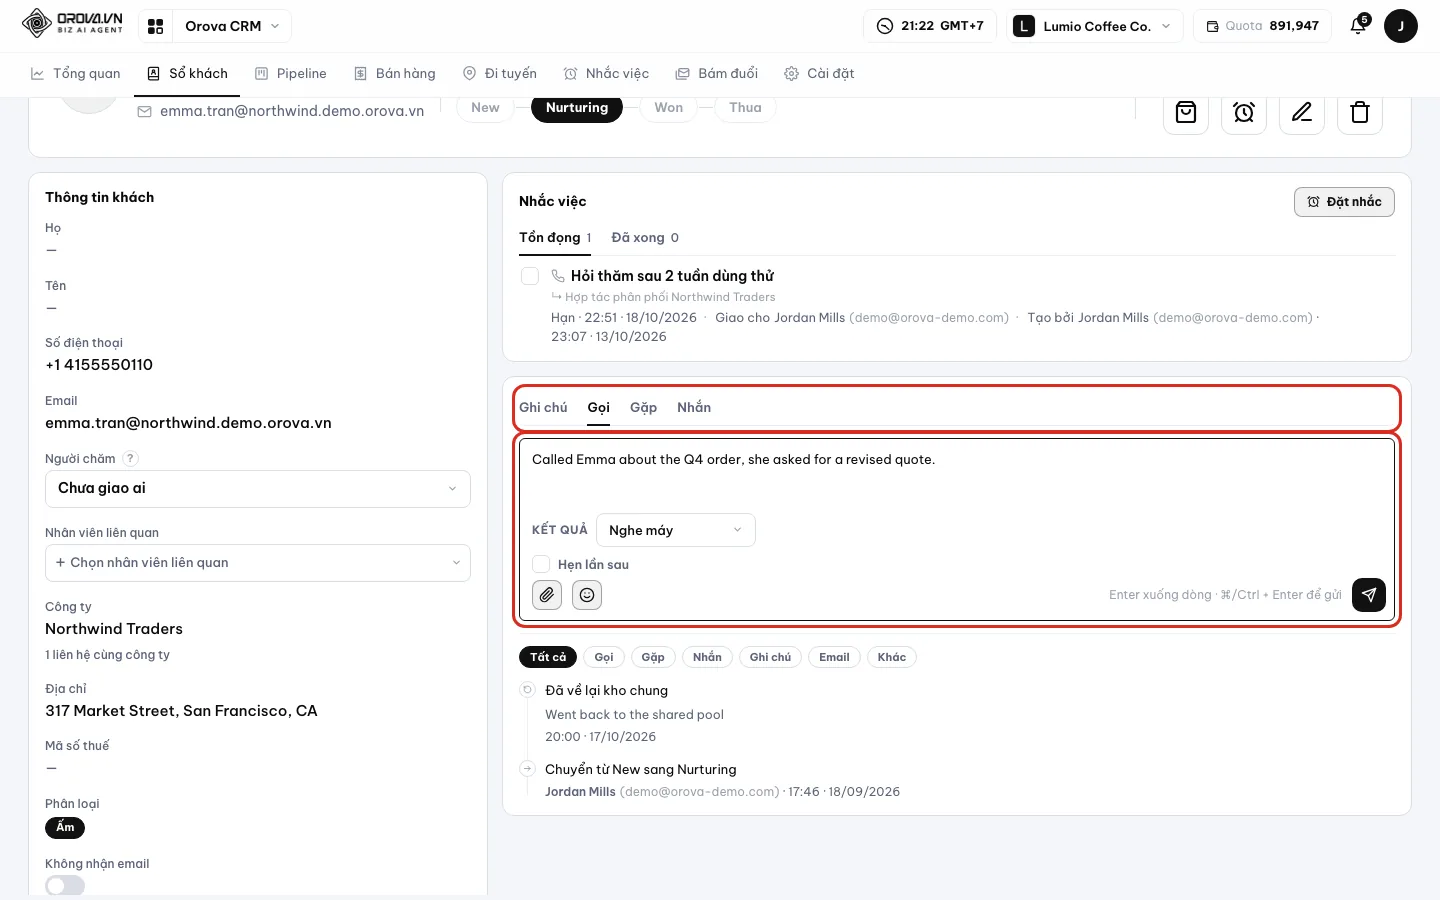The width and height of the screenshot is (1440, 900).
Task: Filter activity by Email chip
Action: [x=834, y=657]
